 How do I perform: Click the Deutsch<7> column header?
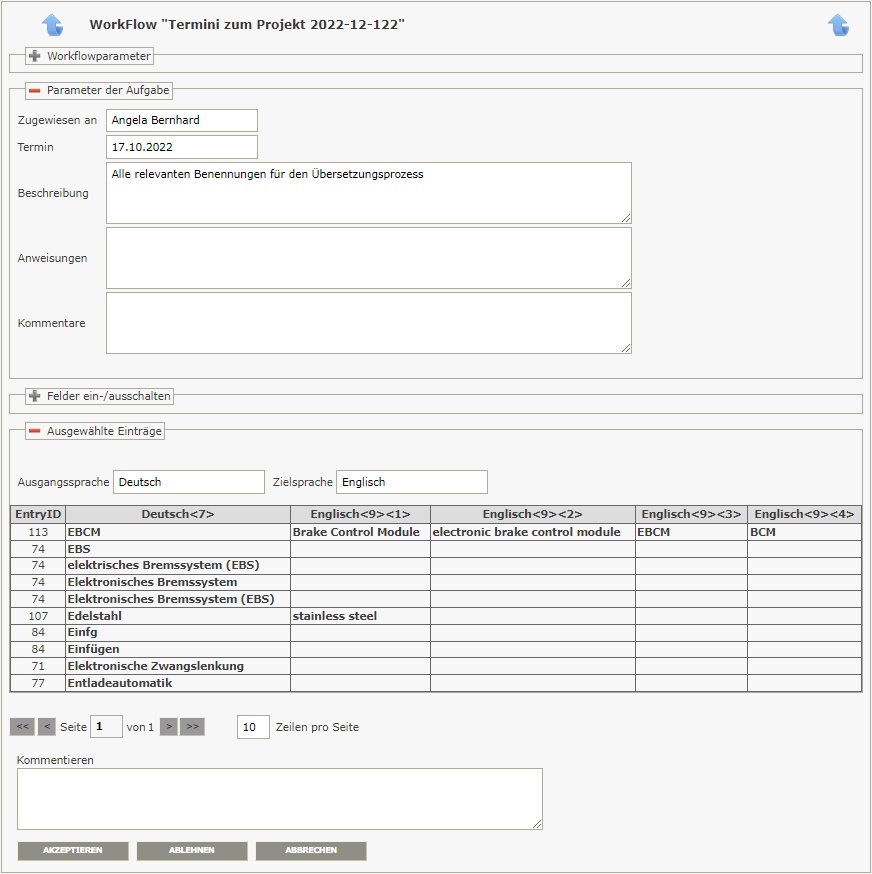(177, 514)
